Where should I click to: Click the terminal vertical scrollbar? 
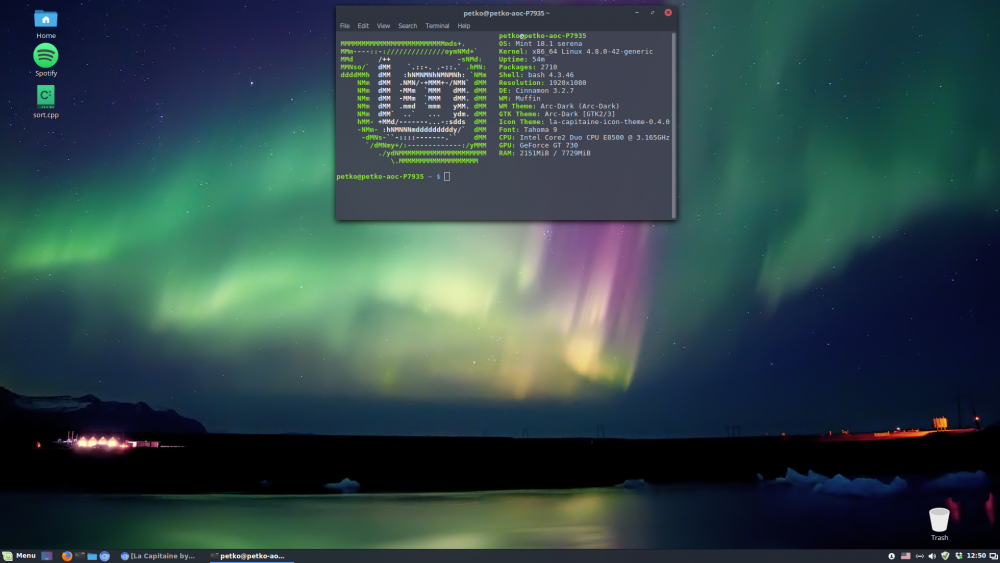pyautogui.click(x=673, y=125)
